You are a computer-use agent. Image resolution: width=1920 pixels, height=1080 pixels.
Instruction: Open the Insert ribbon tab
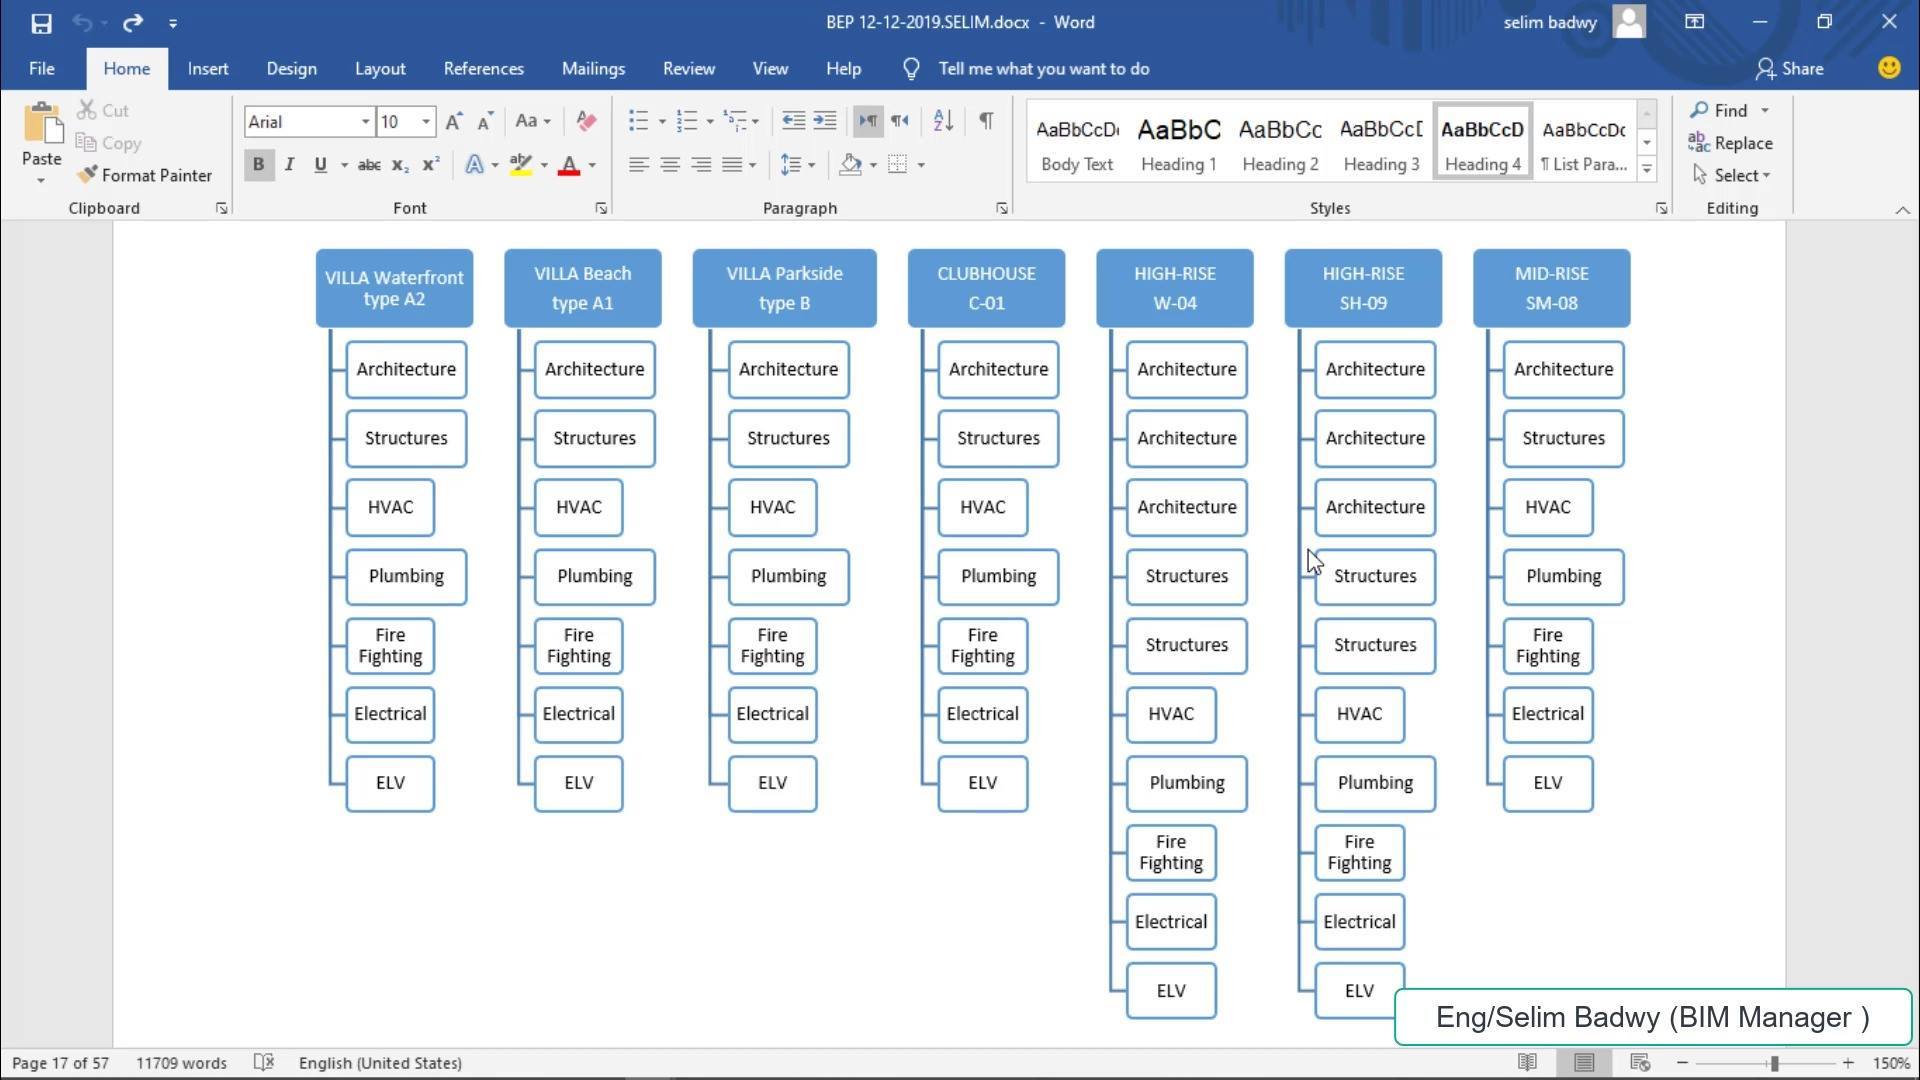point(208,69)
